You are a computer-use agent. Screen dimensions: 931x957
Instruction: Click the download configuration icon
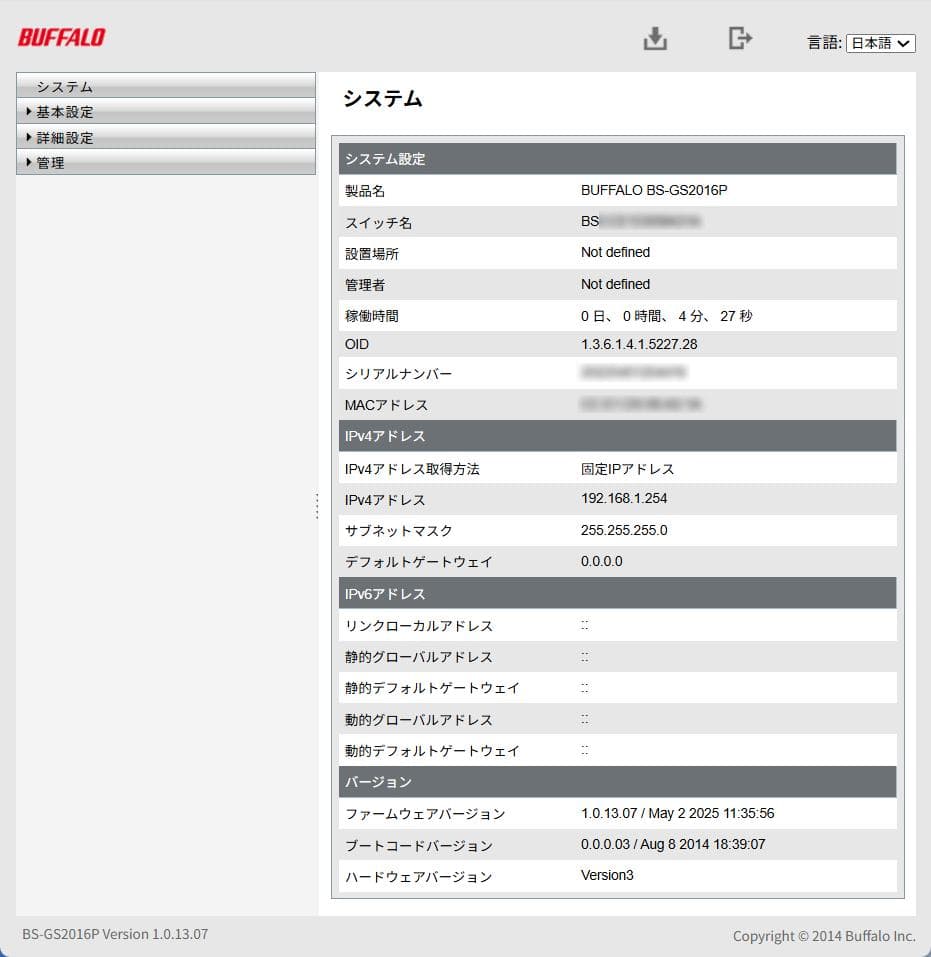pos(655,38)
